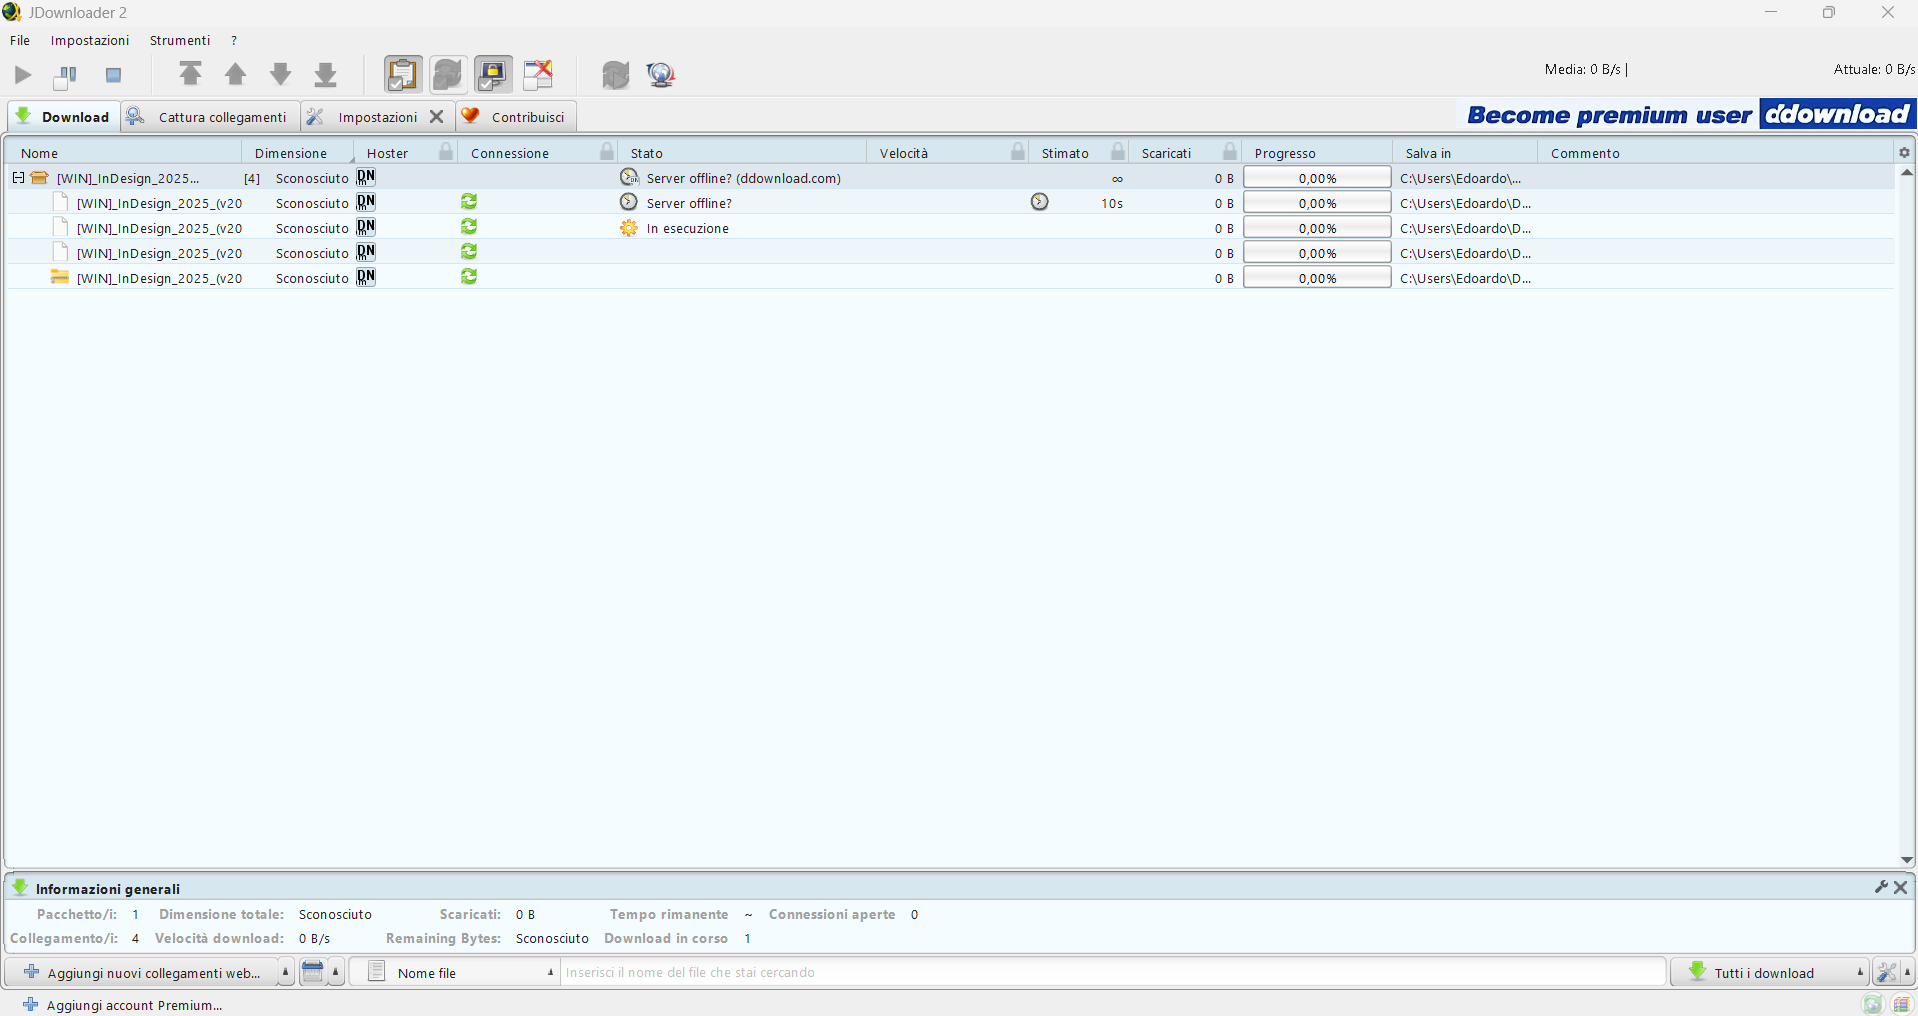Click the cleanup list icon button
The height and width of the screenshot is (1016, 1918).
pyautogui.click(x=313, y=972)
